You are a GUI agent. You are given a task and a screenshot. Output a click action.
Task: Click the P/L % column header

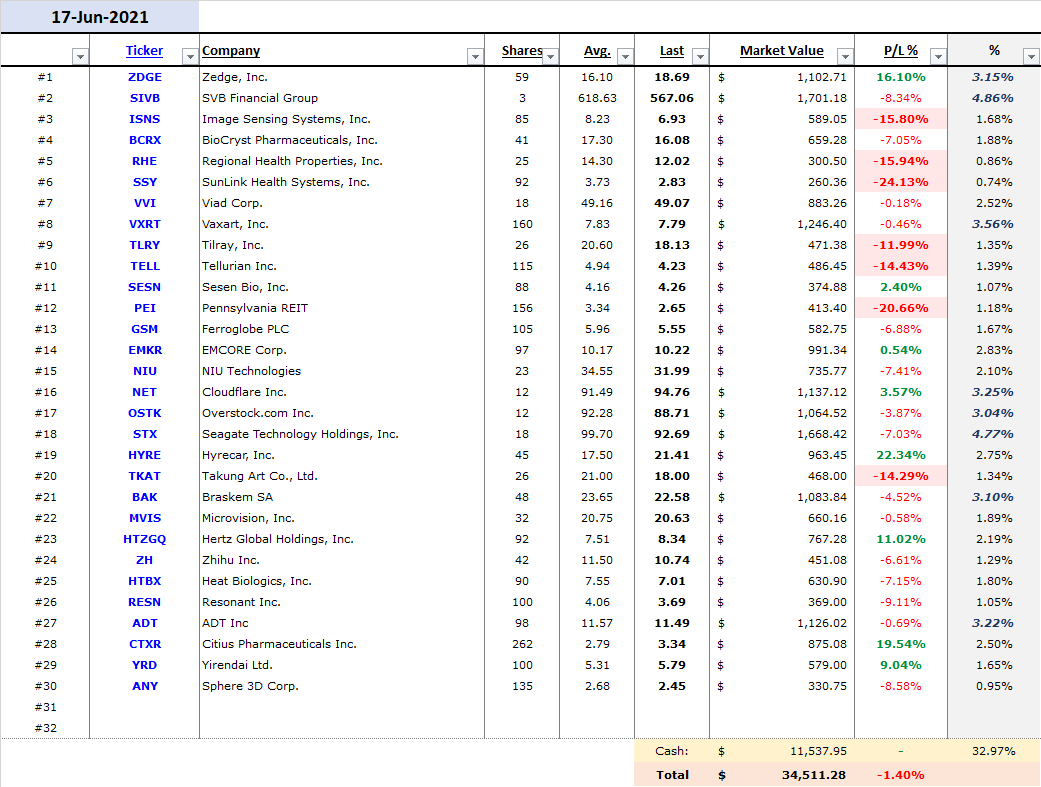coord(901,50)
